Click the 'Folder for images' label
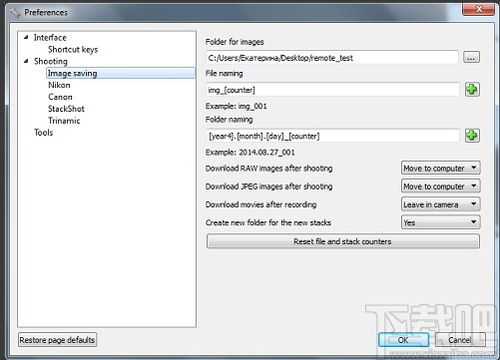 (x=234, y=42)
